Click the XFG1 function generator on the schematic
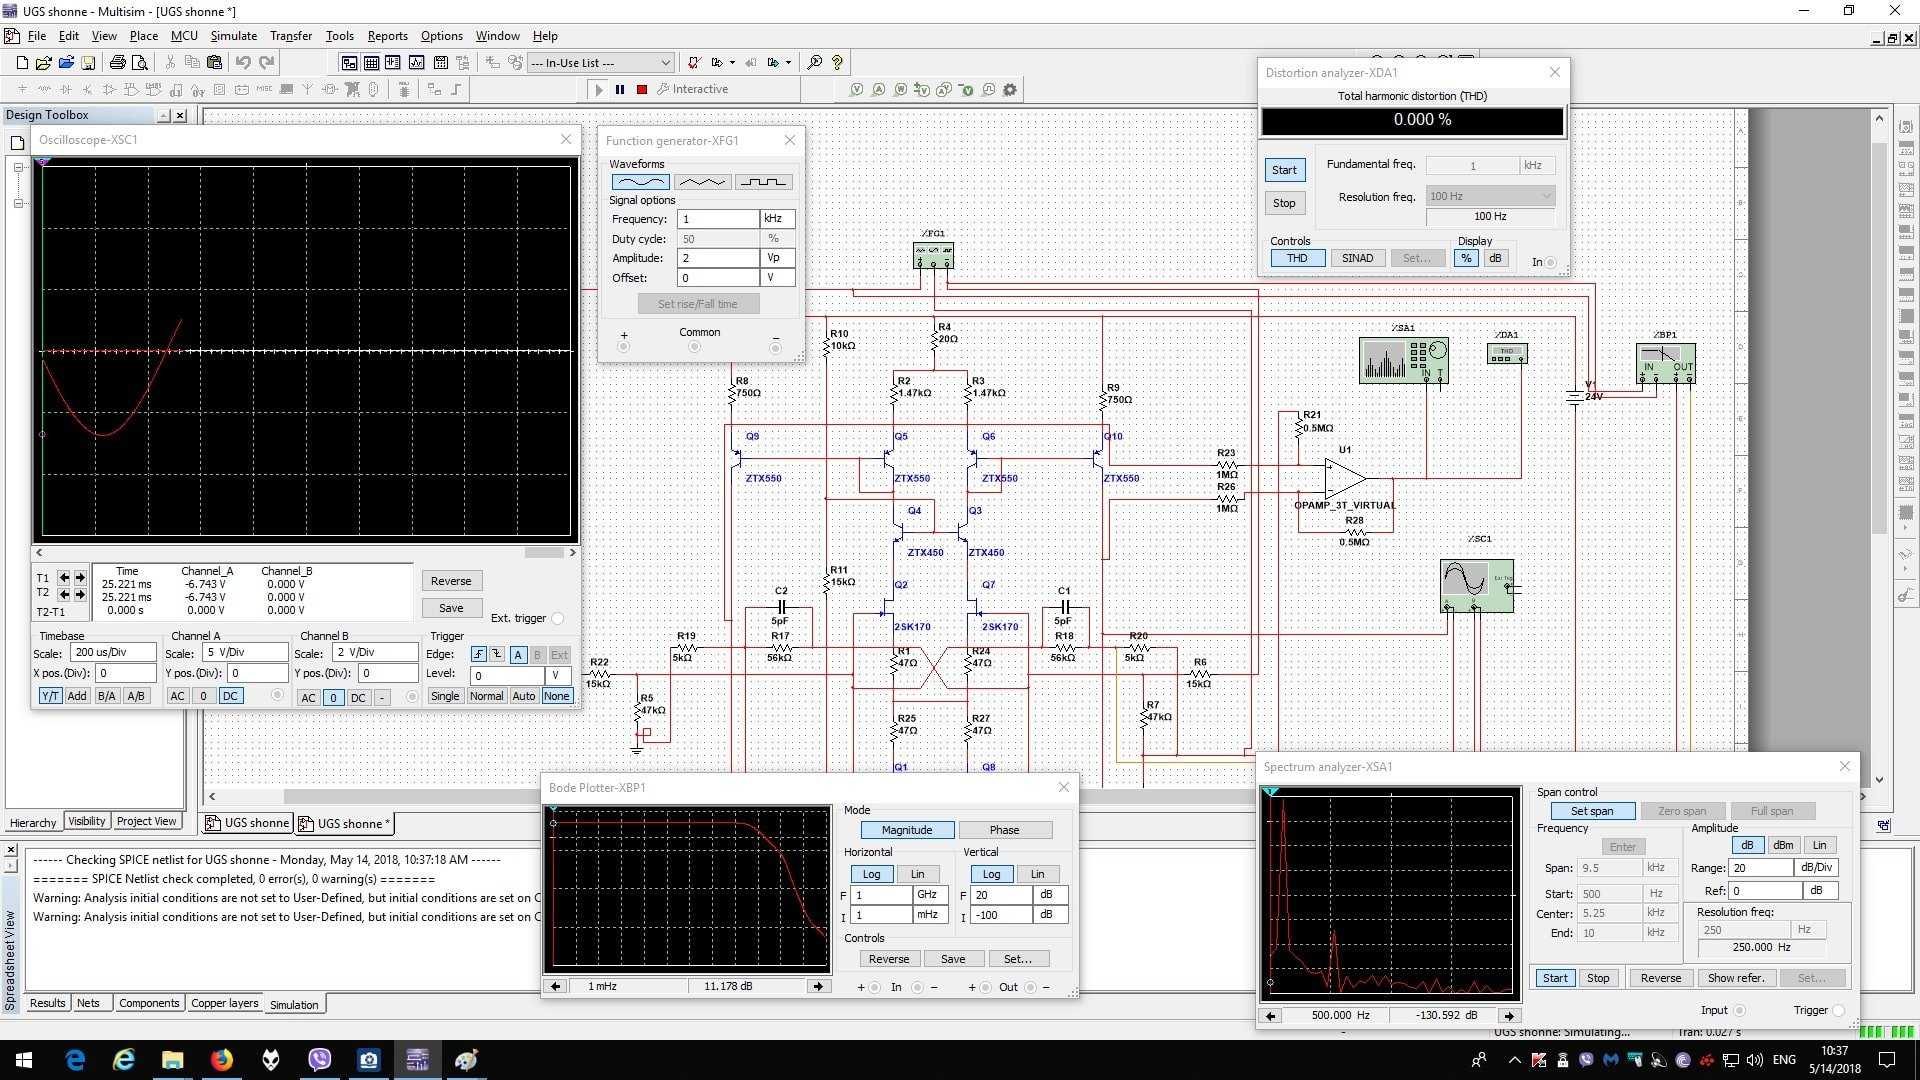Viewport: 1920px width, 1080px height. [933, 255]
